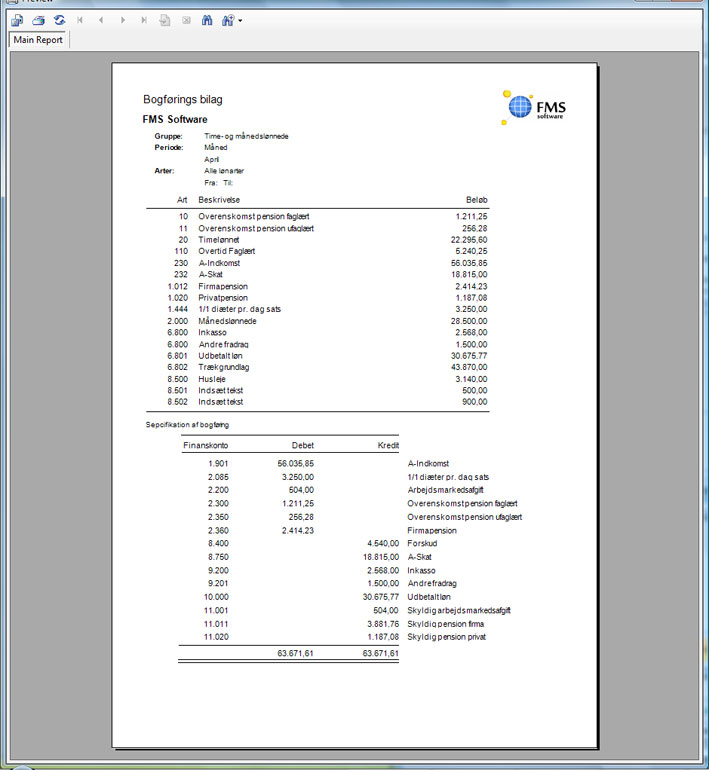Image resolution: width=709 pixels, height=770 pixels.
Task: Go to the first page
Action: 80,20
